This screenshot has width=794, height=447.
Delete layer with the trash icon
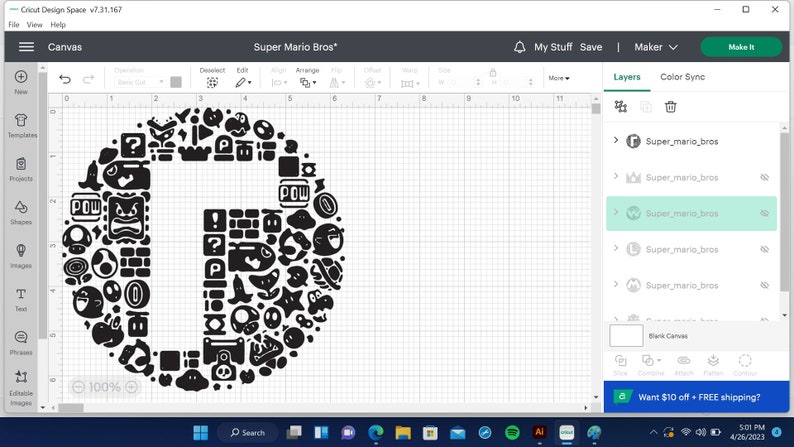[670, 107]
